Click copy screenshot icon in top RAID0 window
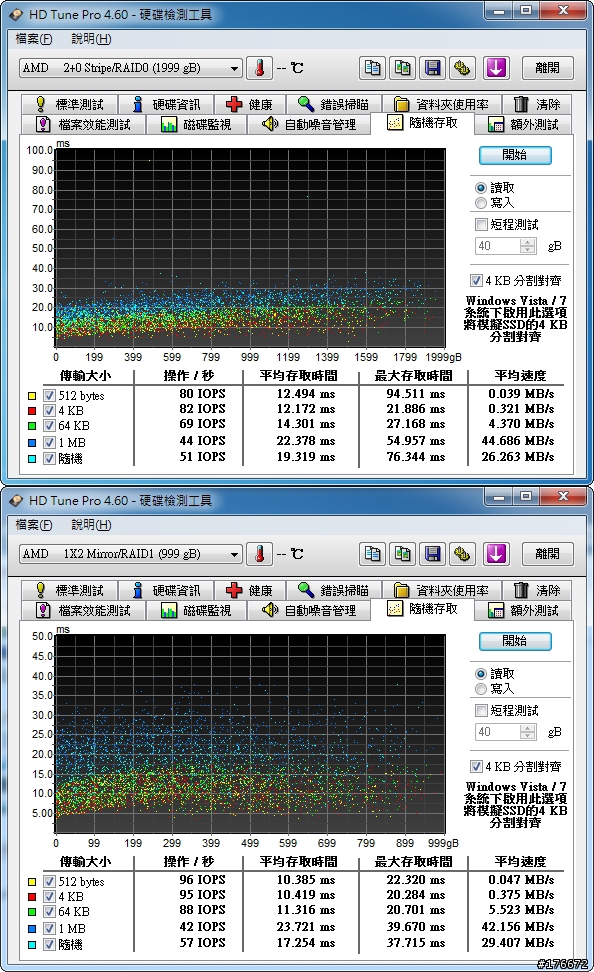Image resolution: width=594 pixels, height=972 pixels. click(402, 68)
